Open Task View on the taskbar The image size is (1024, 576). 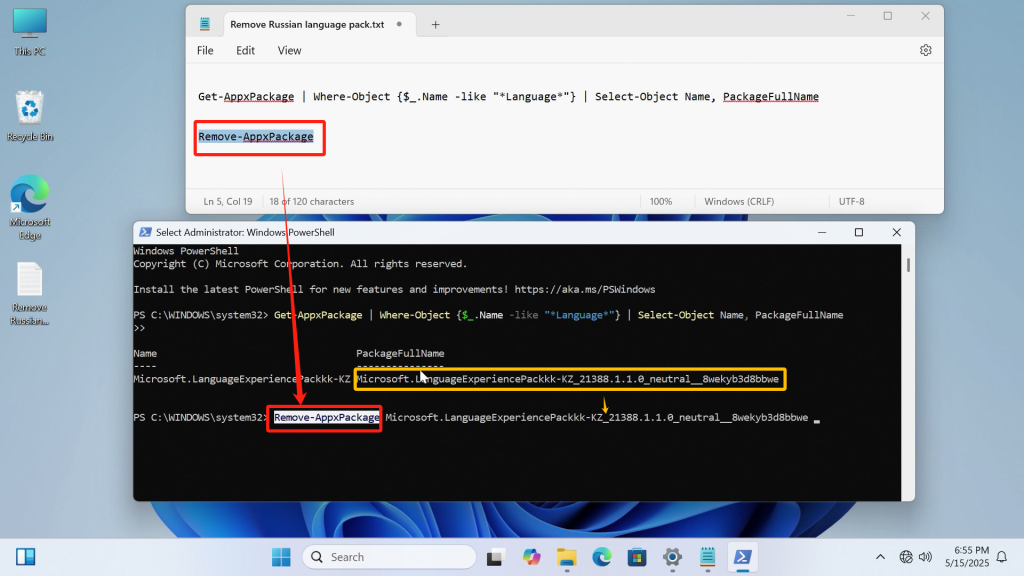[496, 557]
